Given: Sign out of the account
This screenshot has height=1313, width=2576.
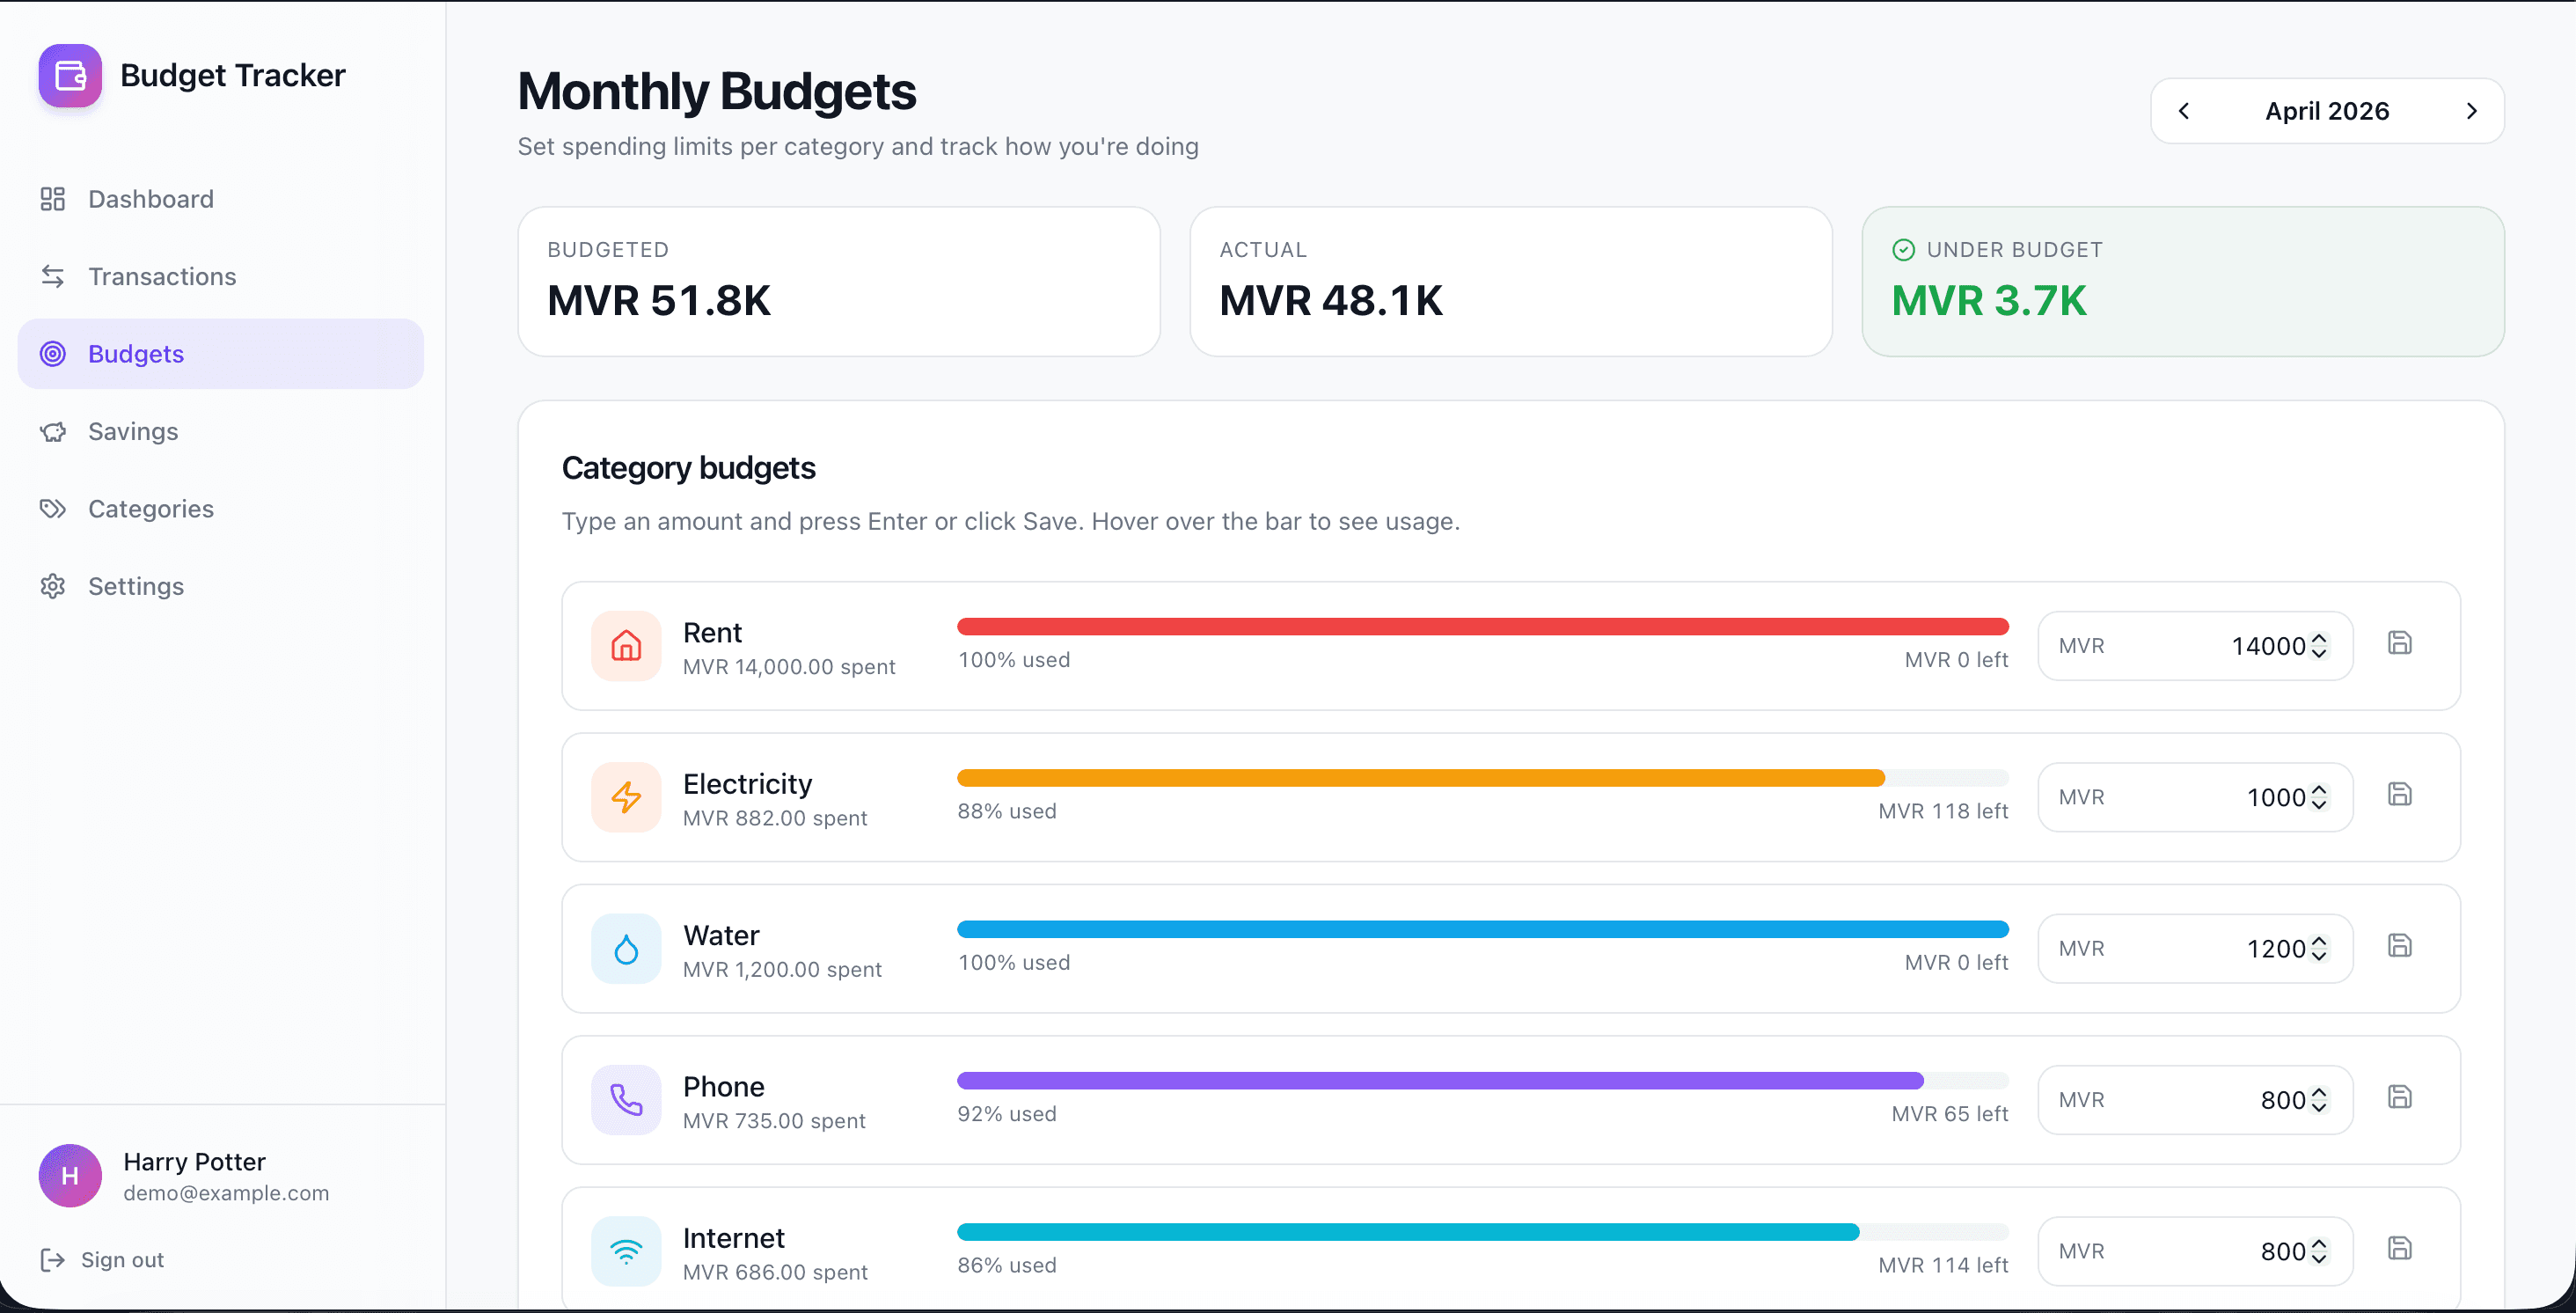Looking at the screenshot, I should tap(102, 1260).
